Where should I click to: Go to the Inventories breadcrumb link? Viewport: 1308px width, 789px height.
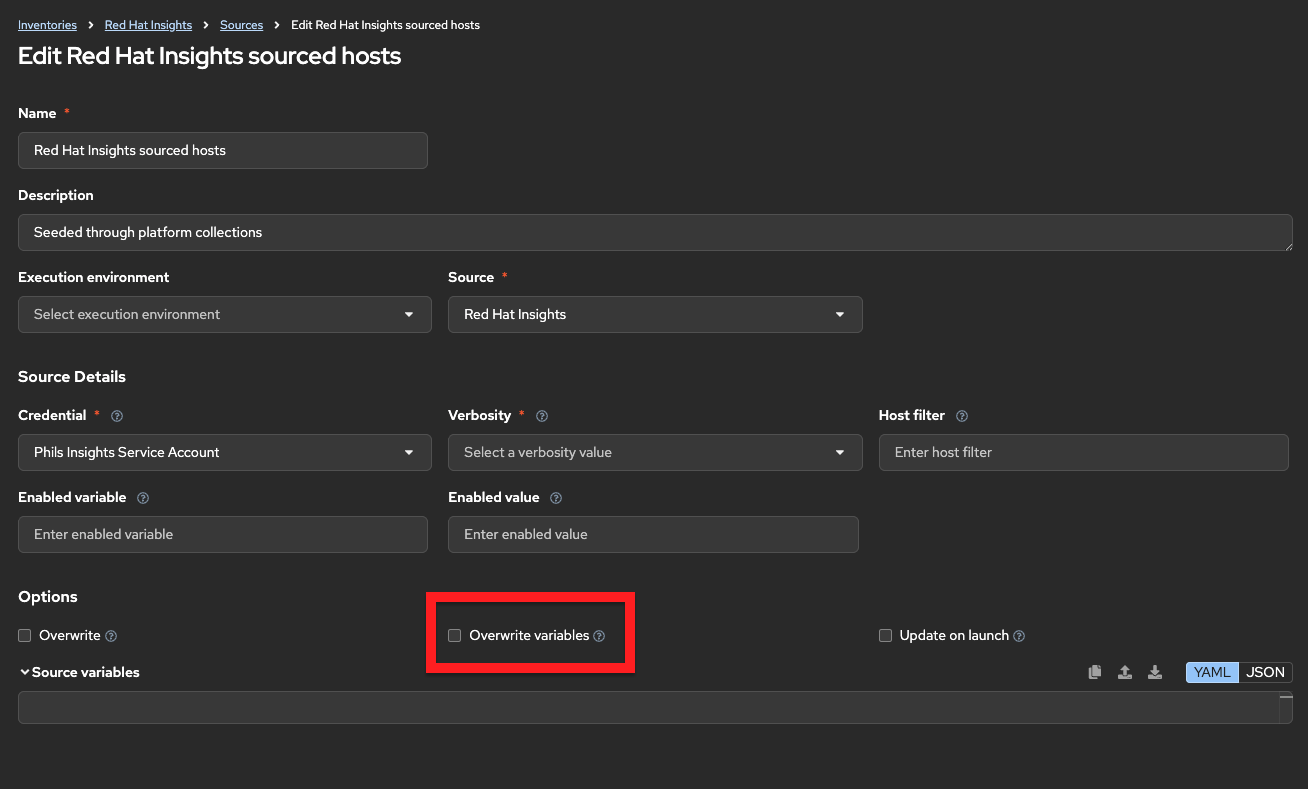tap(47, 25)
